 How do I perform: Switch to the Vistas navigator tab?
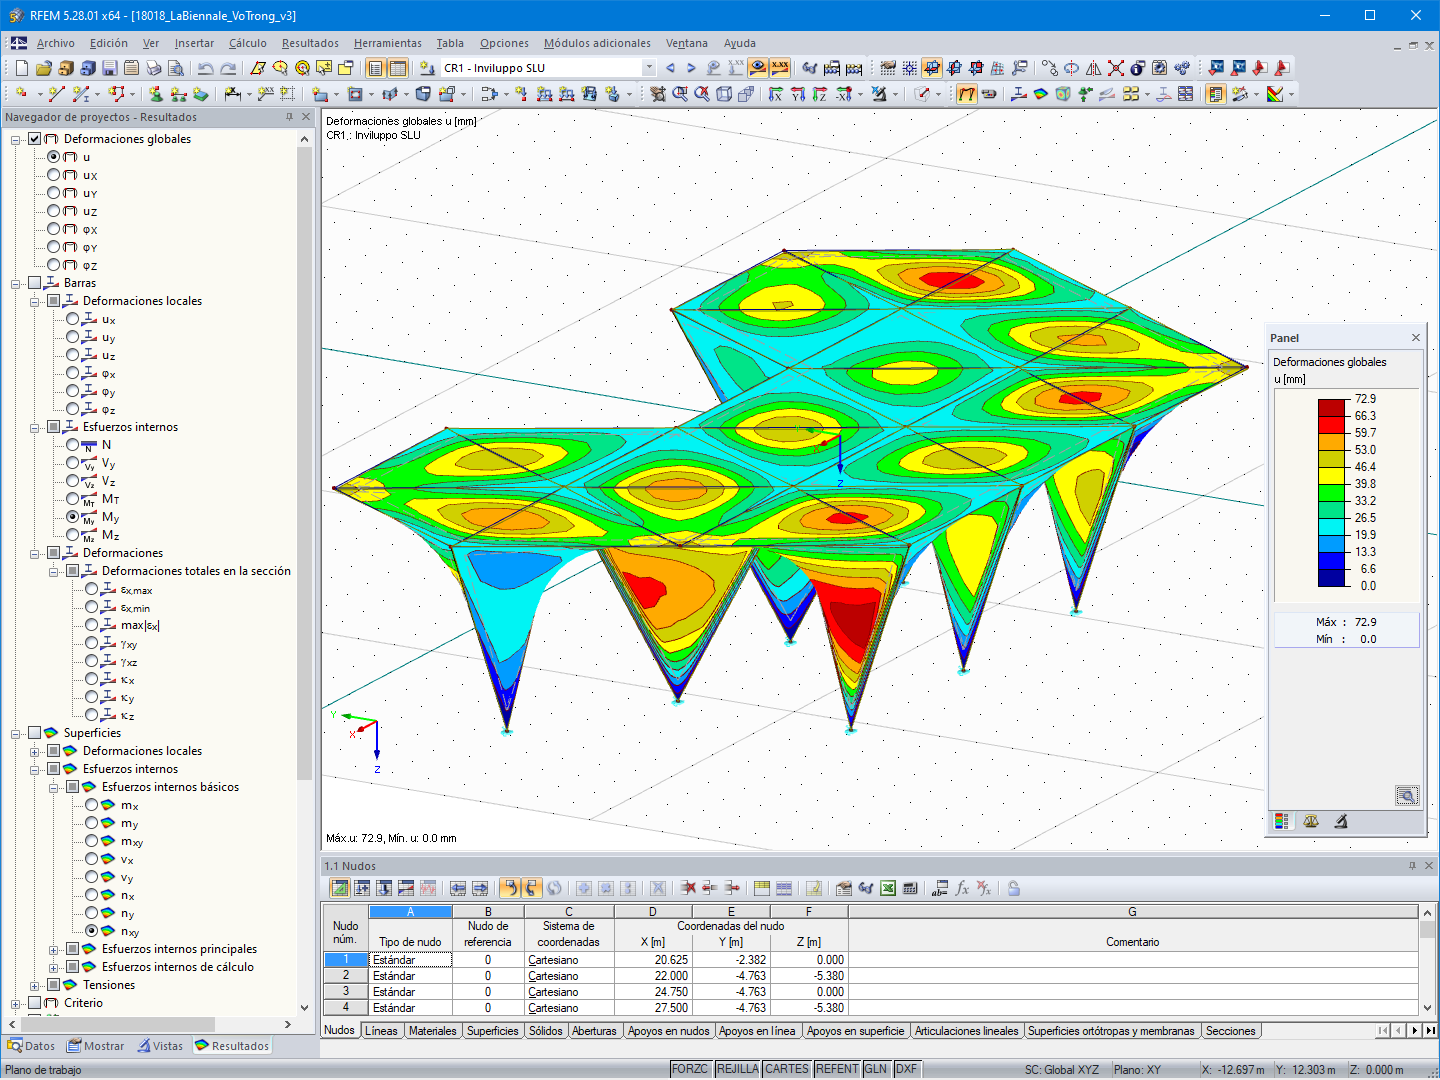click(x=161, y=1046)
